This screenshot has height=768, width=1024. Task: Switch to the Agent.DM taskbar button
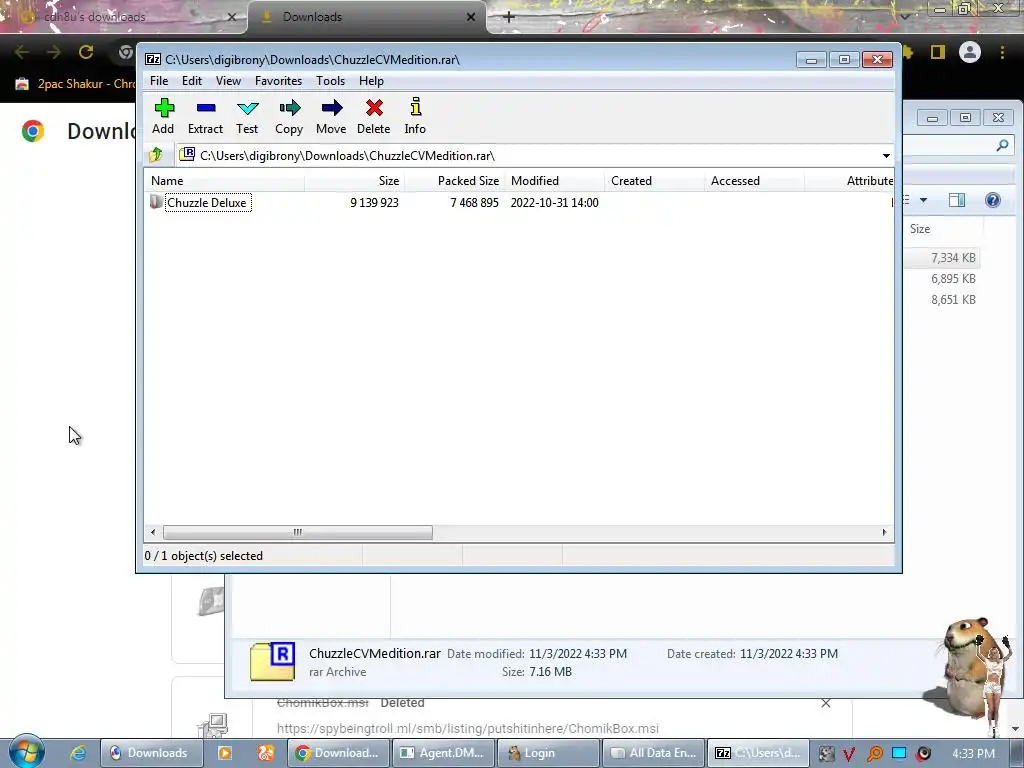(443, 753)
